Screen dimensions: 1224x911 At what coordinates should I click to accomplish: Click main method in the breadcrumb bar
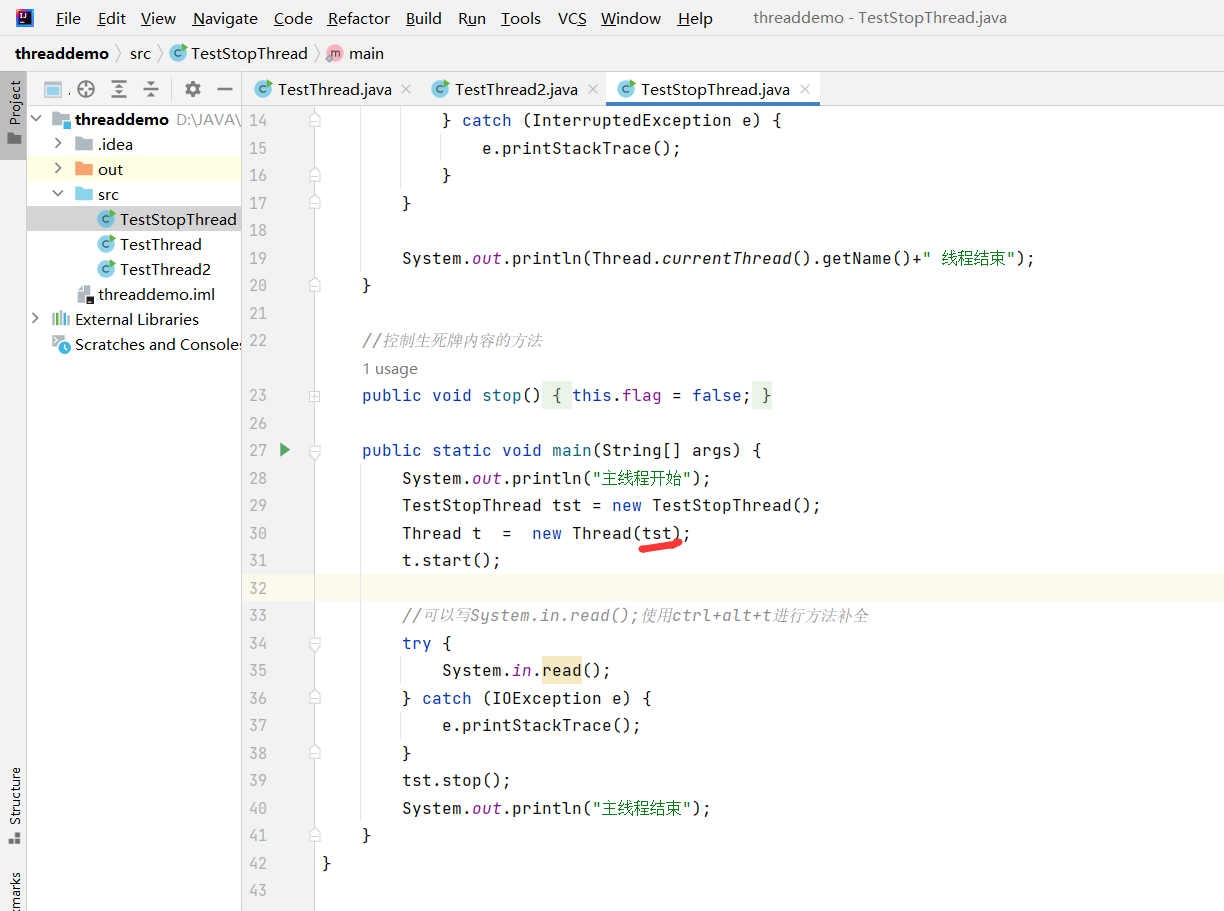(355, 53)
